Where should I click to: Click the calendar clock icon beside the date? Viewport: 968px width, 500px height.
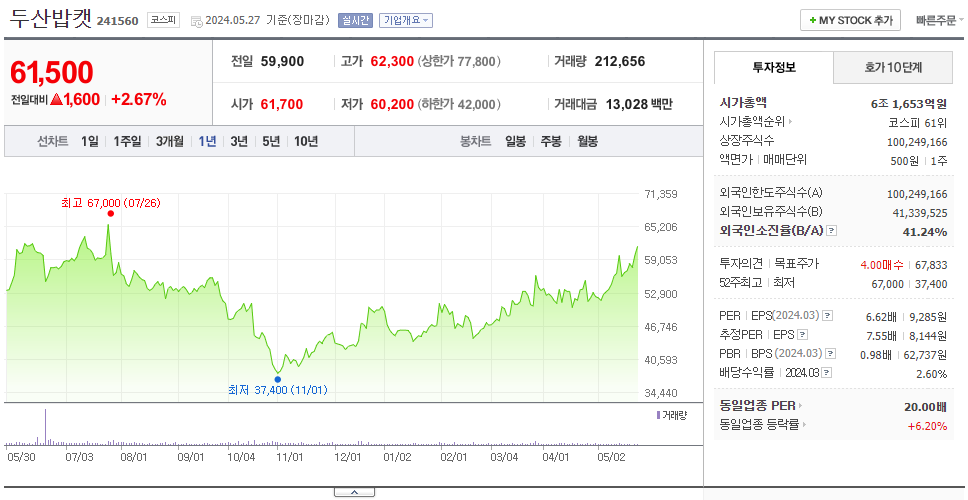click(x=196, y=21)
